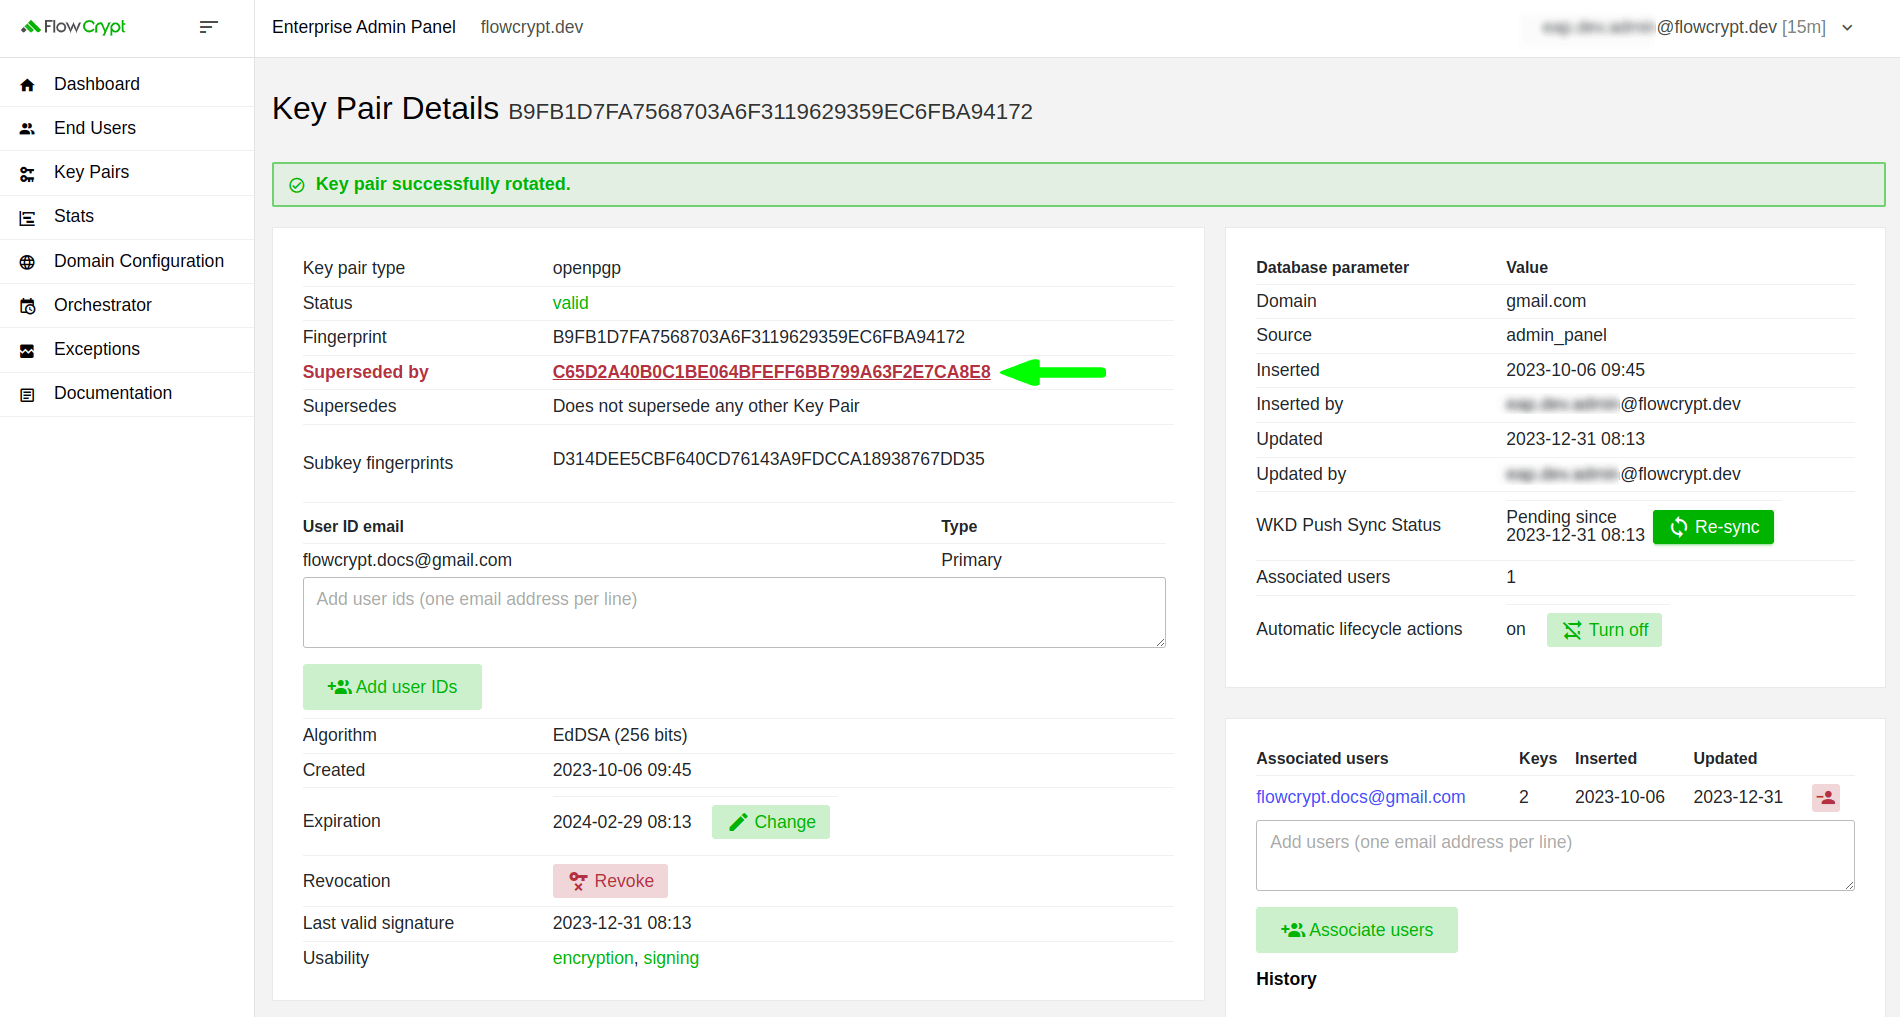Click the 'gmail.com' domain value
Image resolution: width=1900 pixels, height=1017 pixels.
click(1546, 301)
